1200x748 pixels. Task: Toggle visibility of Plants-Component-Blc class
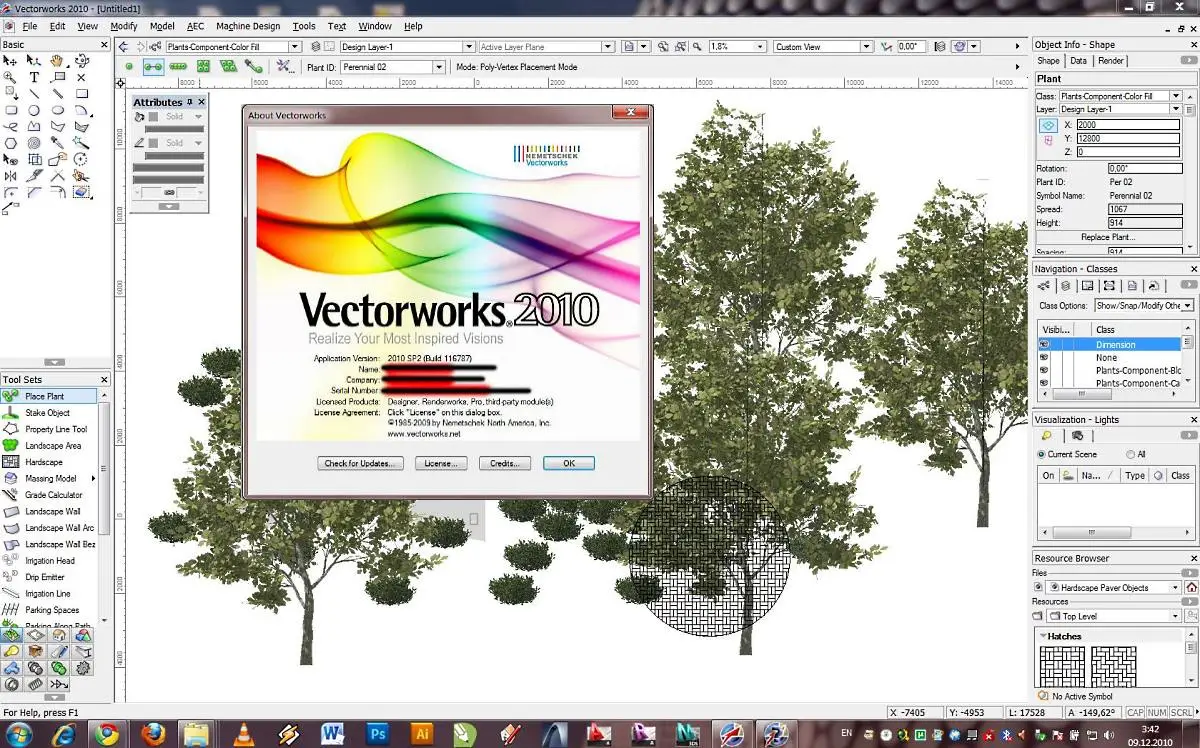[1044, 370]
